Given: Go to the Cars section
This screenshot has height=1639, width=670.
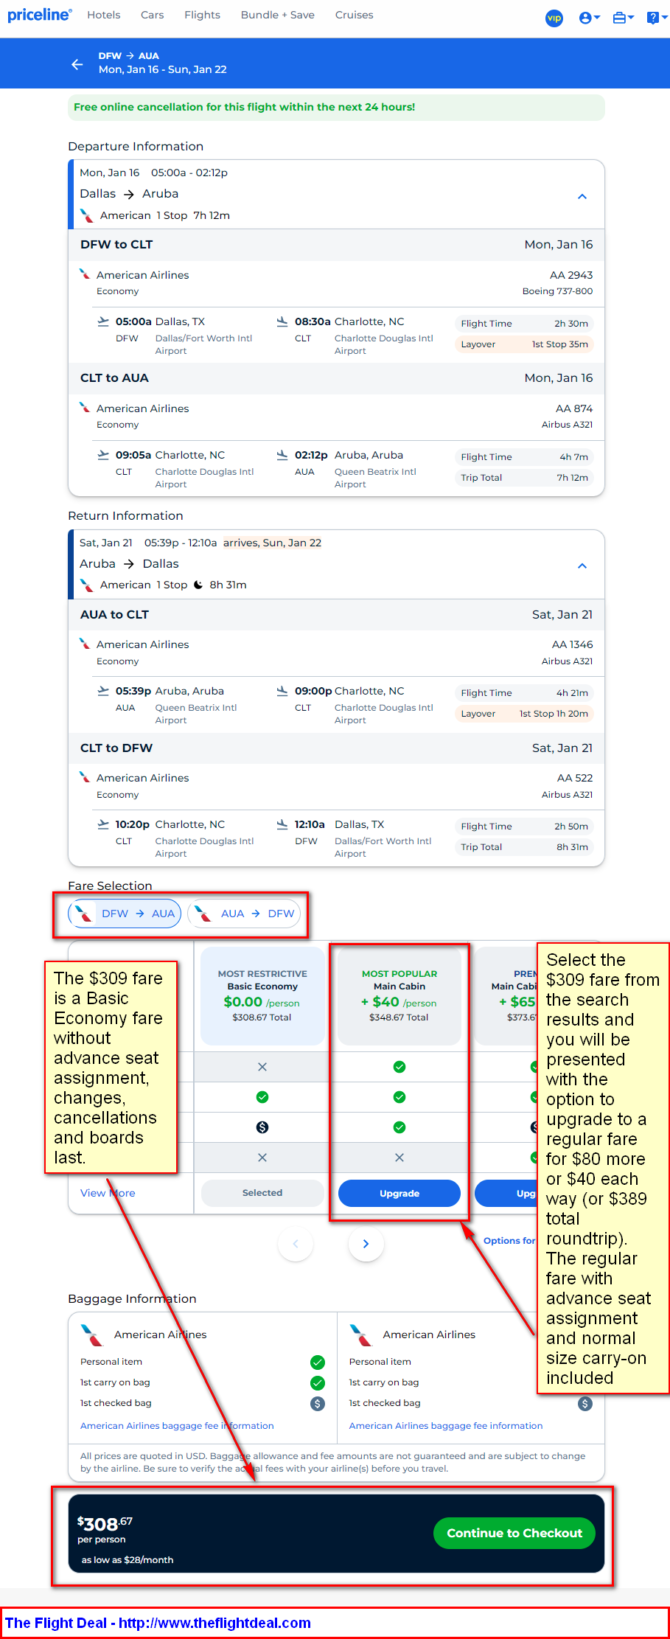Looking at the screenshot, I should pos(152,15).
